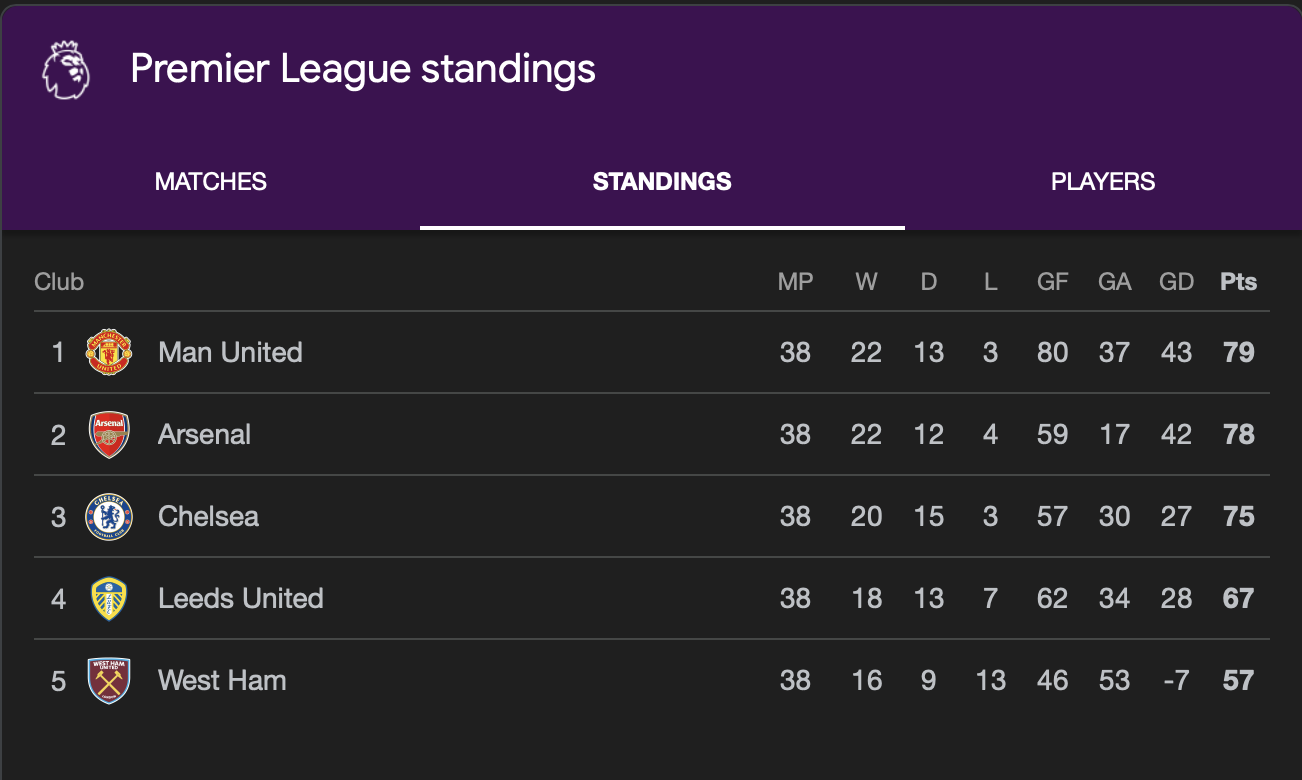This screenshot has width=1302, height=780.
Task: Click Man United's 79 points value
Action: pyautogui.click(x=1238, y=352)
